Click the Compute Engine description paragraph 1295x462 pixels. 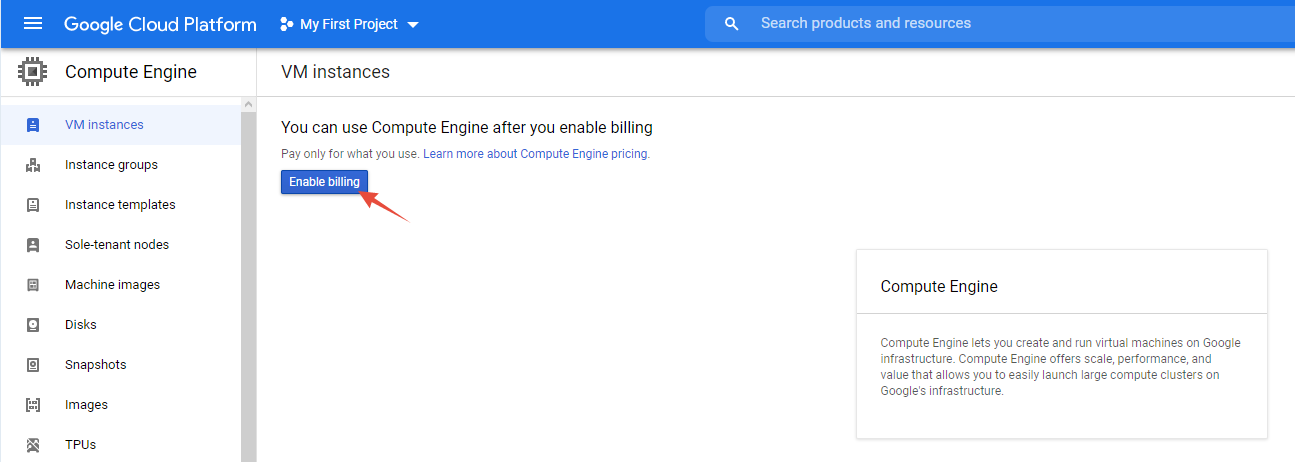point(1060,367)
